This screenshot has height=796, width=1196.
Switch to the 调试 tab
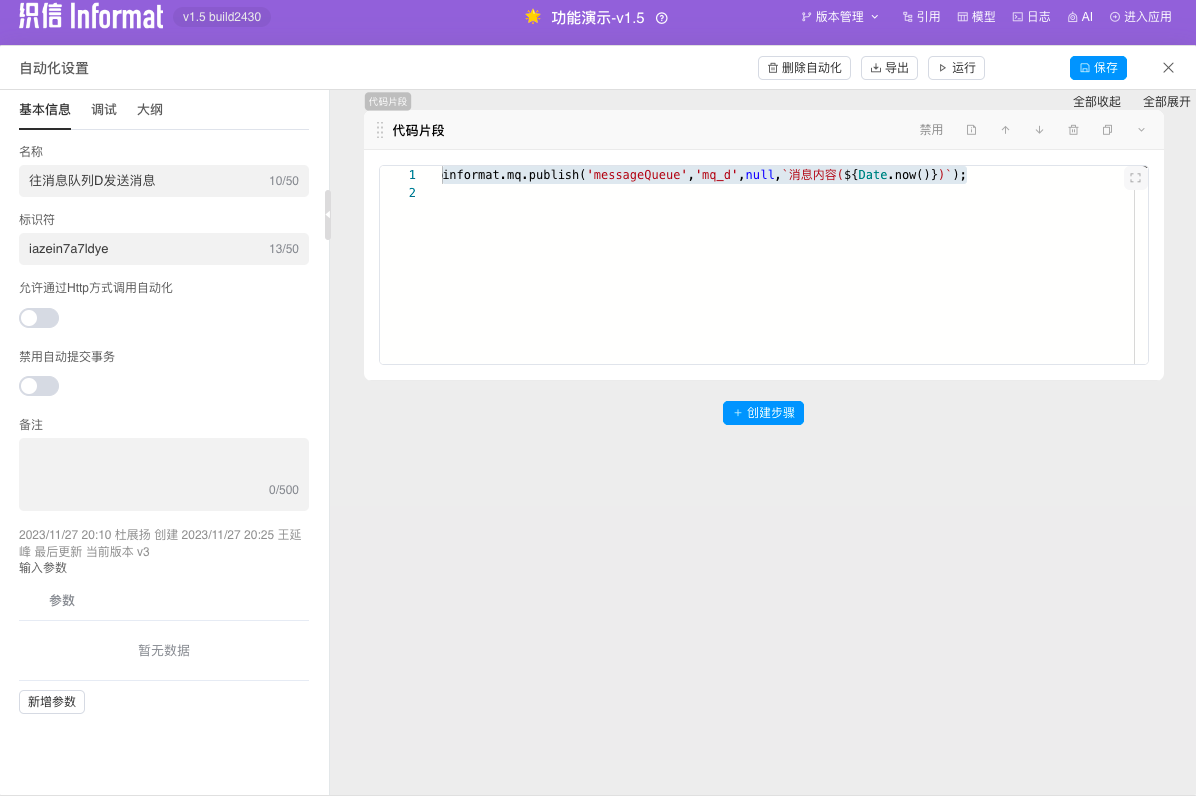[x=103, y=110]
